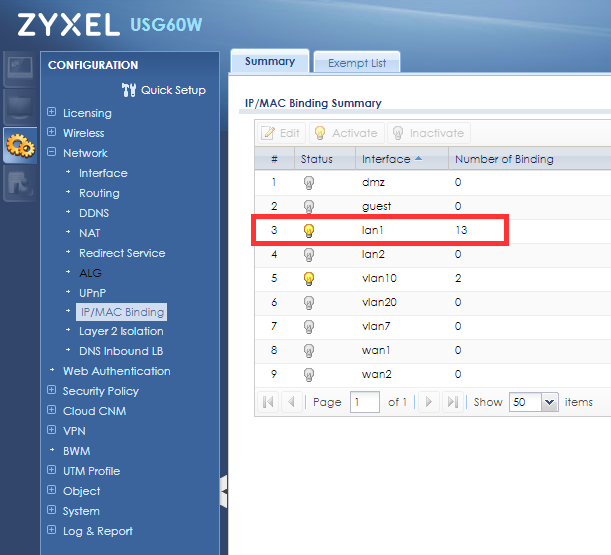The height and width of the screenshot is (555, 611).
Task: Open the Dashboard icon in sidebar
Action: click(x=19, y=68)
